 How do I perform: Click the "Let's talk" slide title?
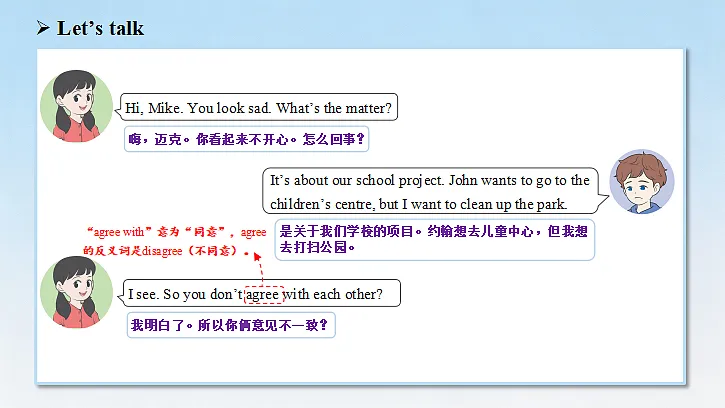pos(100,28)
